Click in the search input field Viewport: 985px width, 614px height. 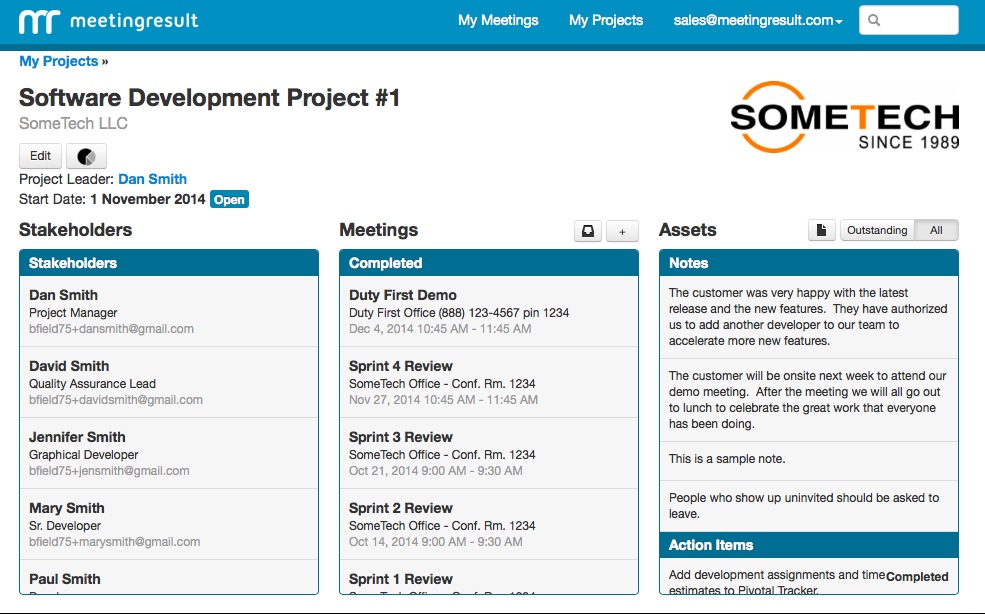(x=908, y=20)
